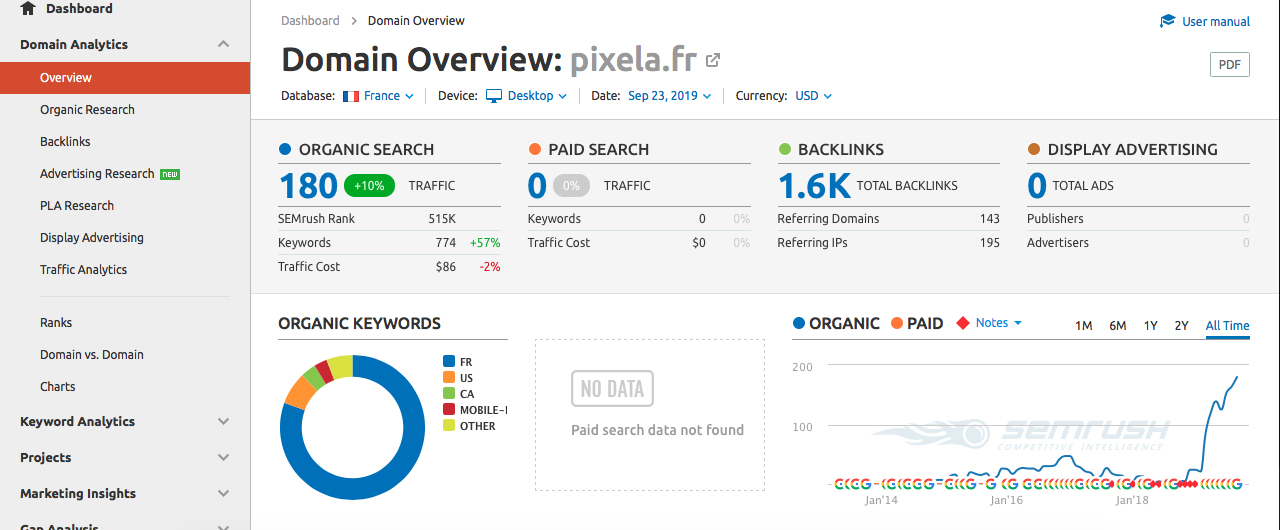This screenshot has height=530, width=1280.
Task: Toggle PAID series in trend chart legend
Action: (x=917, y=323)
